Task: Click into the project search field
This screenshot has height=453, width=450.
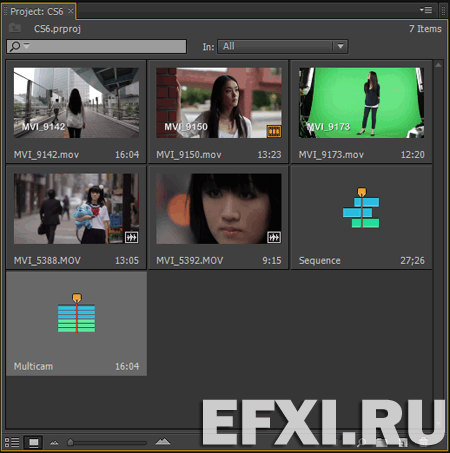Action: point(96,46)
